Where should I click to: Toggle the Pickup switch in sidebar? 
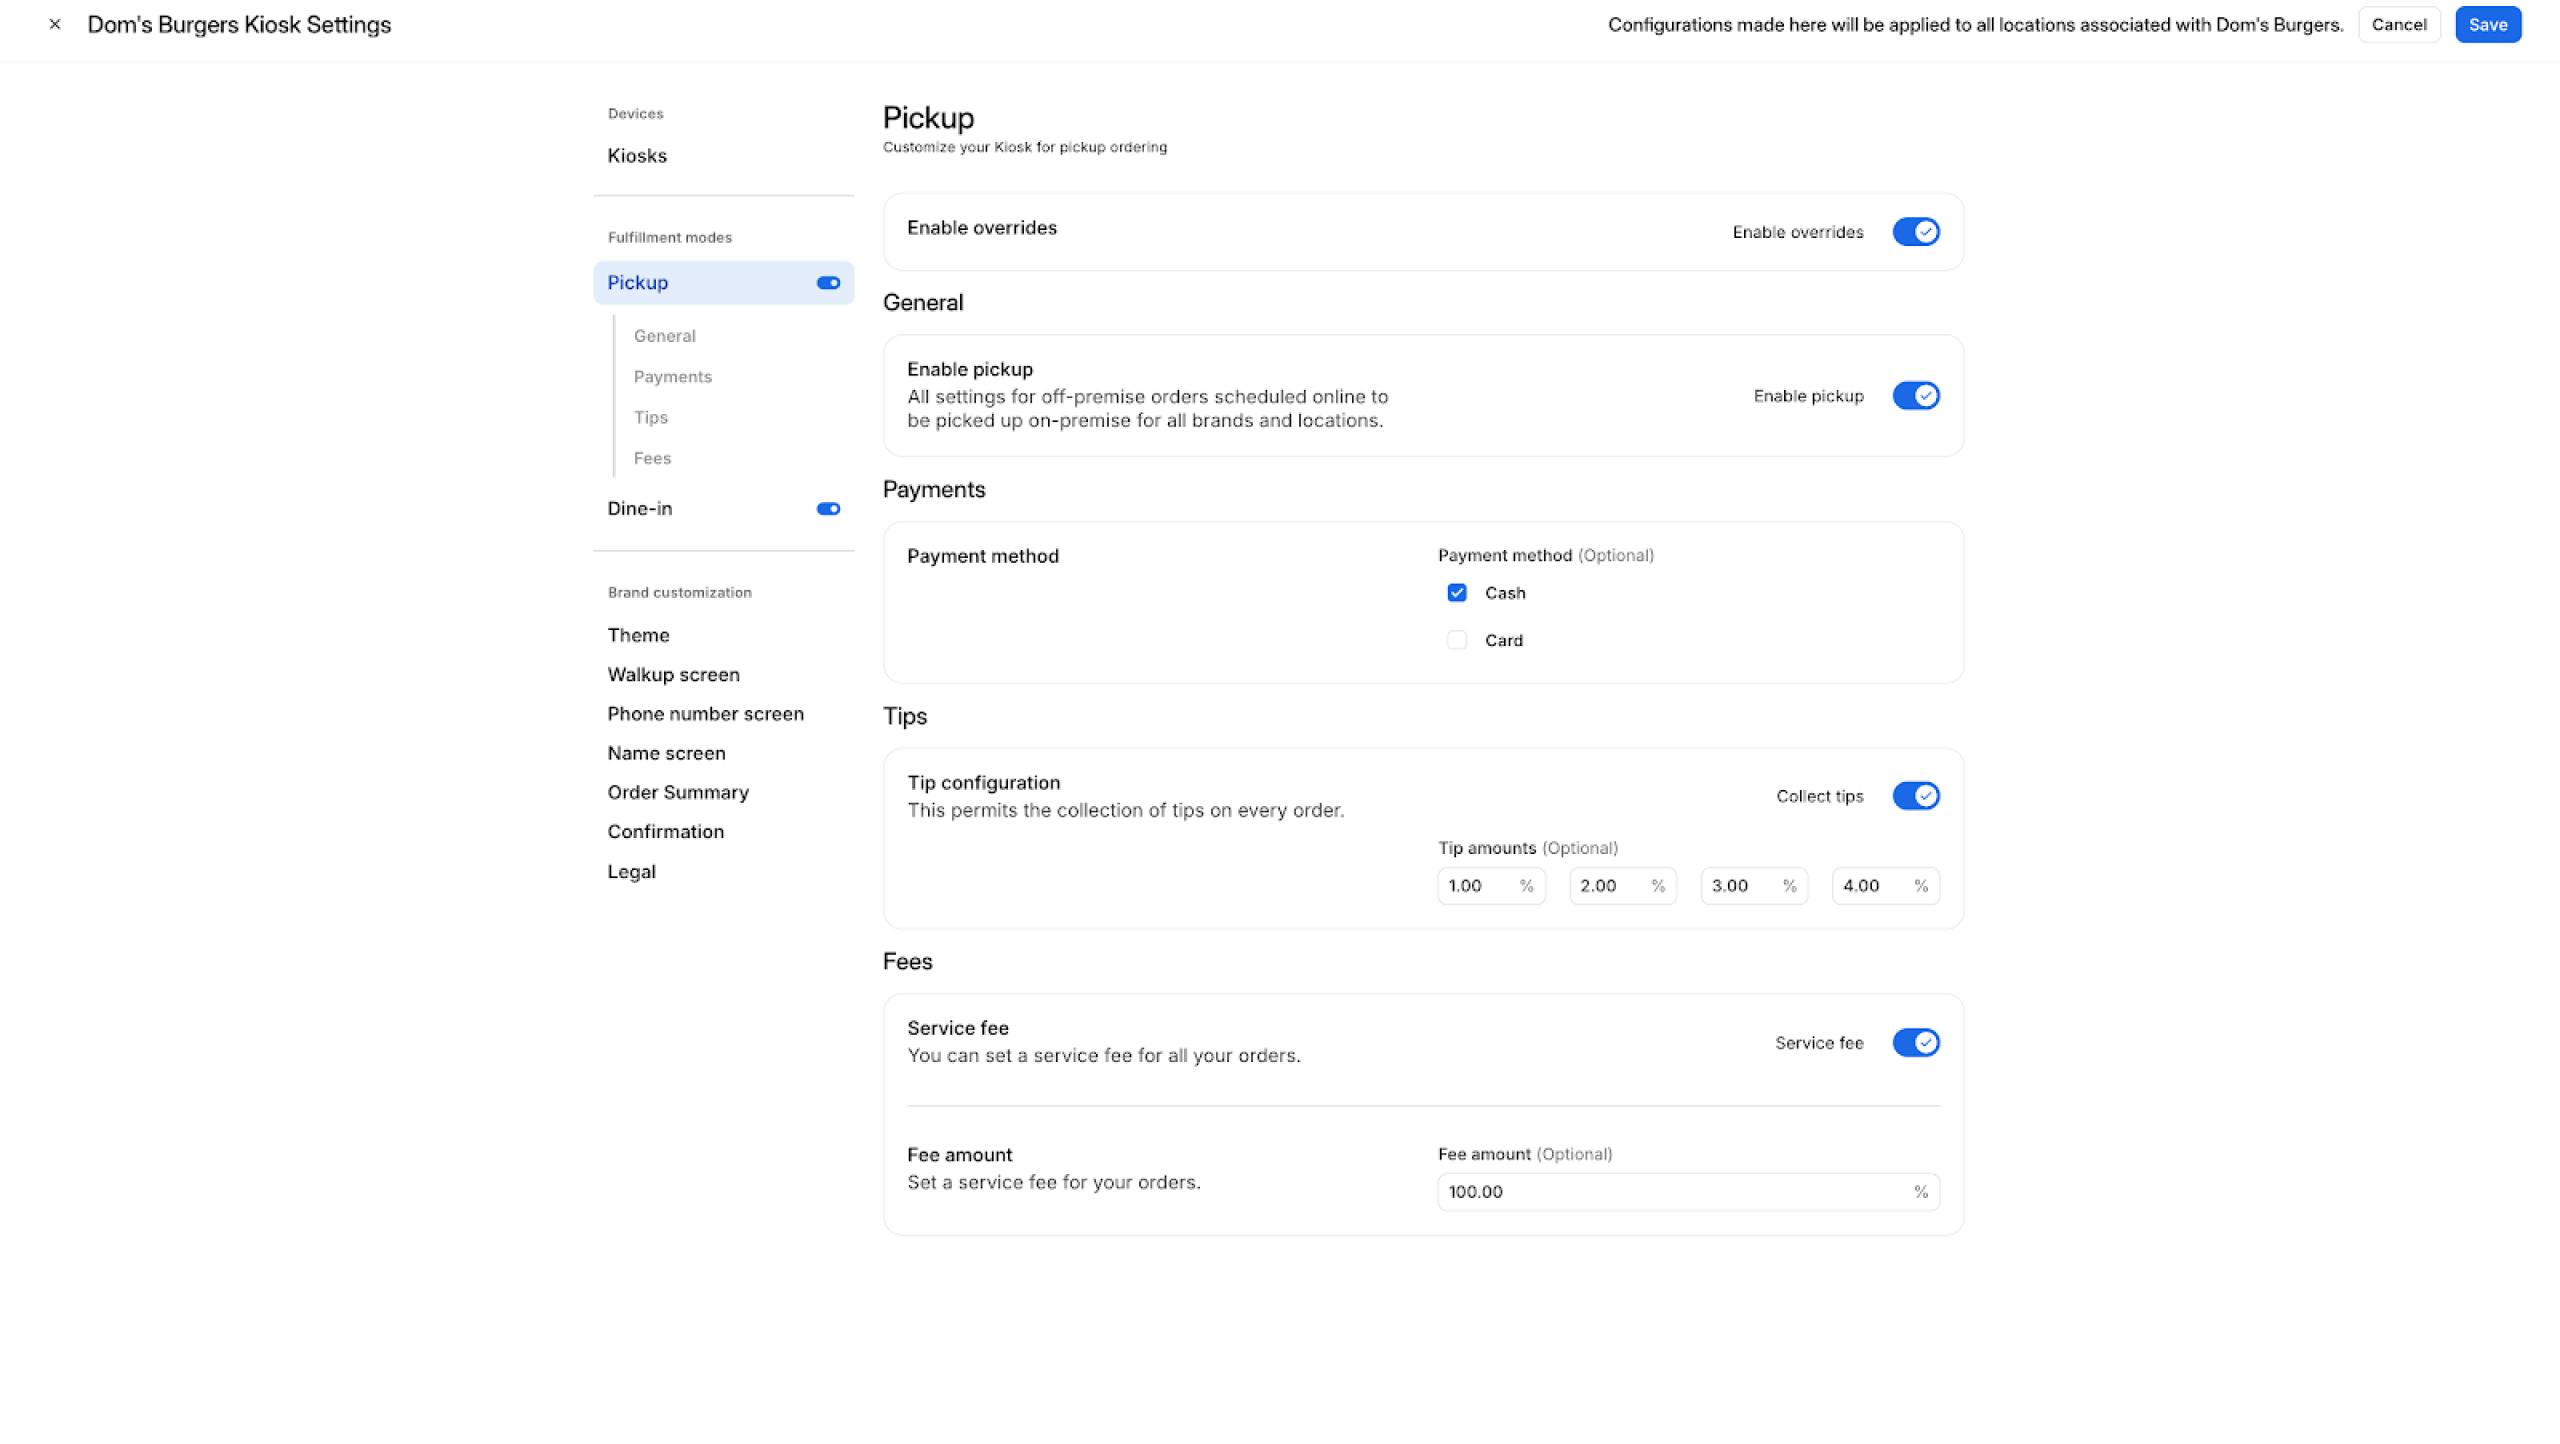click(x=828, y=283)
